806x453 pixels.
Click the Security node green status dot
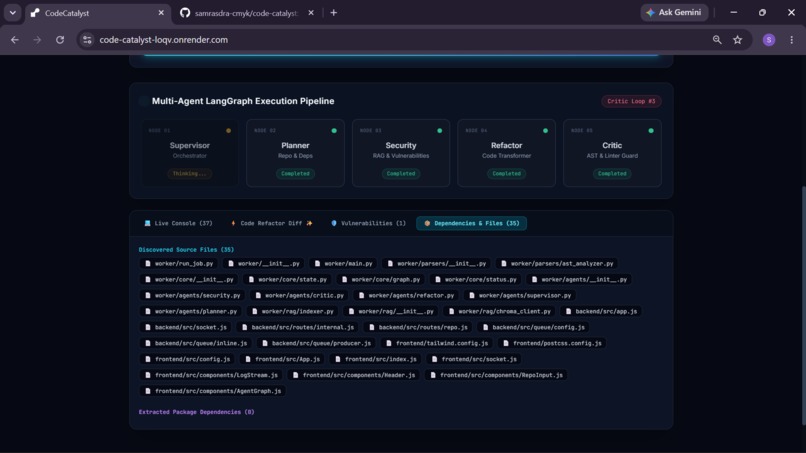click(439, 131)
